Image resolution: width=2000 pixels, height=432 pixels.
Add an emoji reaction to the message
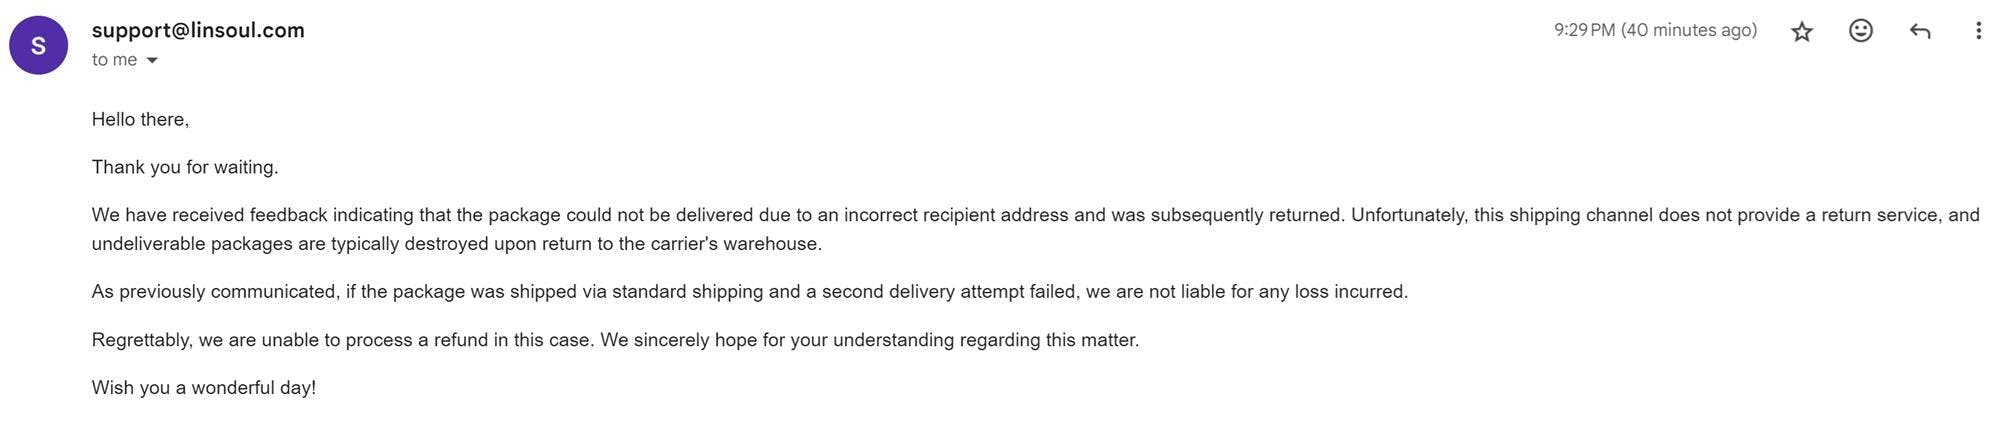[1860, 31]
